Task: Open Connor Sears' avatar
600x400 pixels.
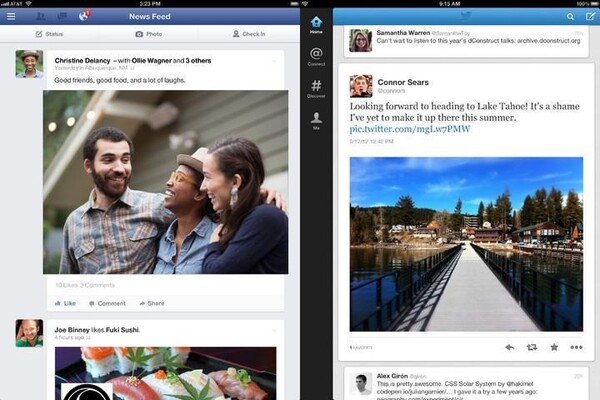Action: click(x=361, y=86)
